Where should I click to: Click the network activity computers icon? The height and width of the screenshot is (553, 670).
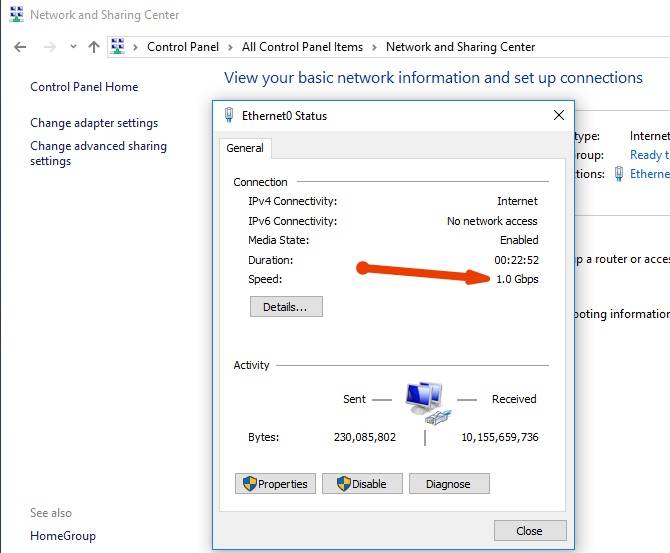(x=428, y=399)
